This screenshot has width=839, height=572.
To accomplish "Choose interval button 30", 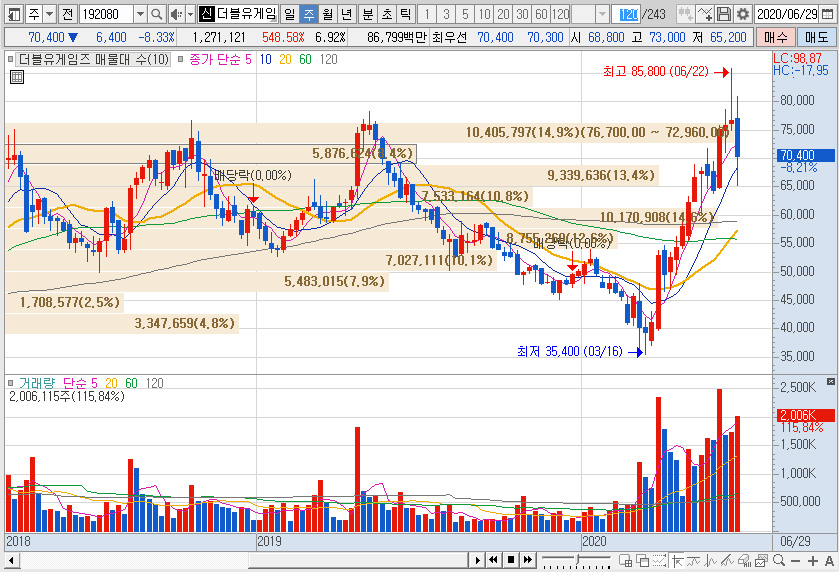I will pos(523,14).
